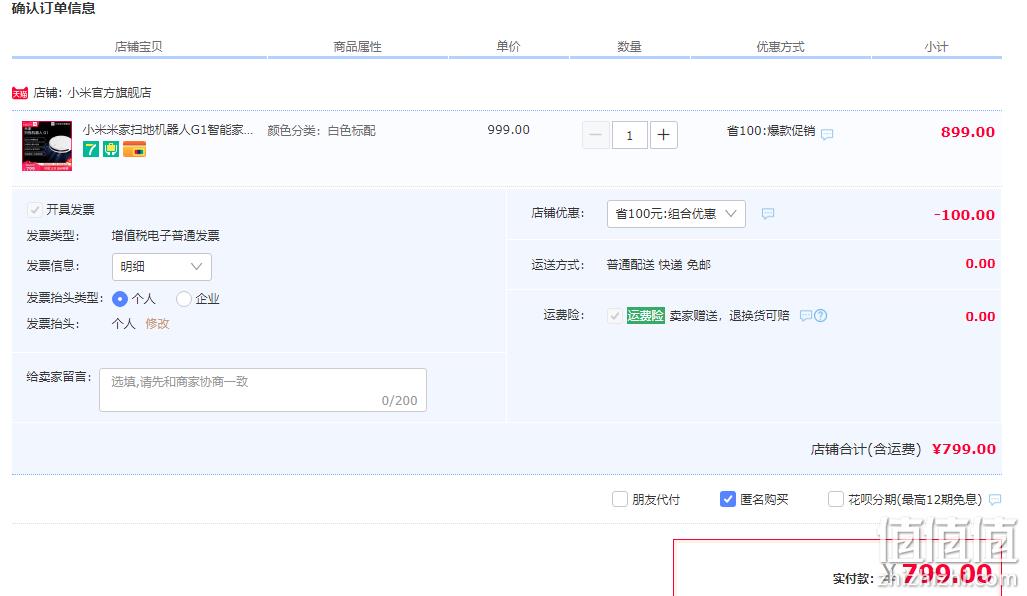
Task: Click the 确认订单信息 heading
Action: tap(54, 9)
